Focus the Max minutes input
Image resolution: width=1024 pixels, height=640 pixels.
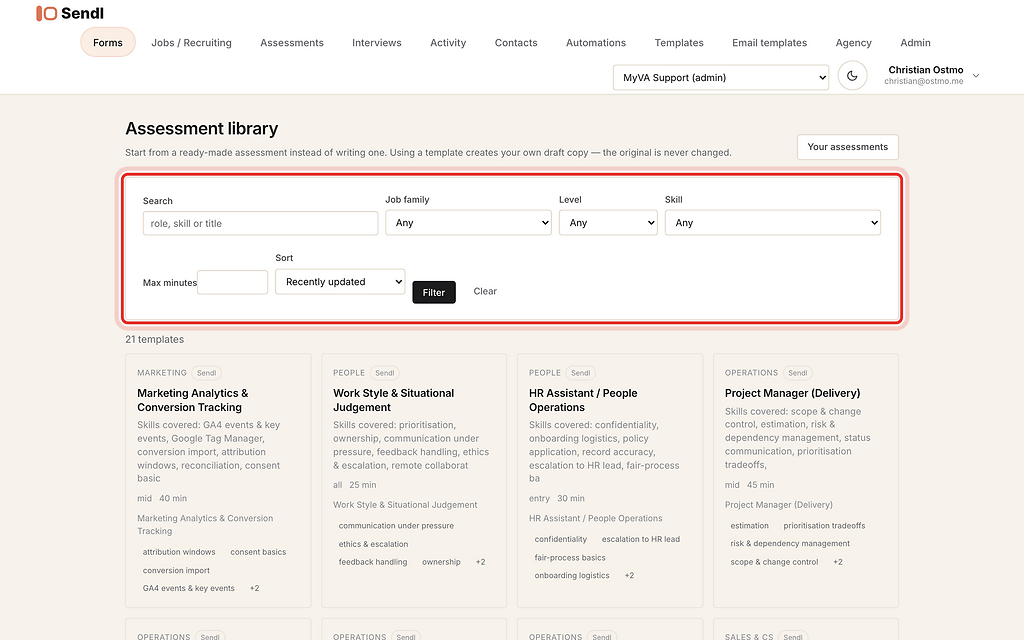(232, 283)
